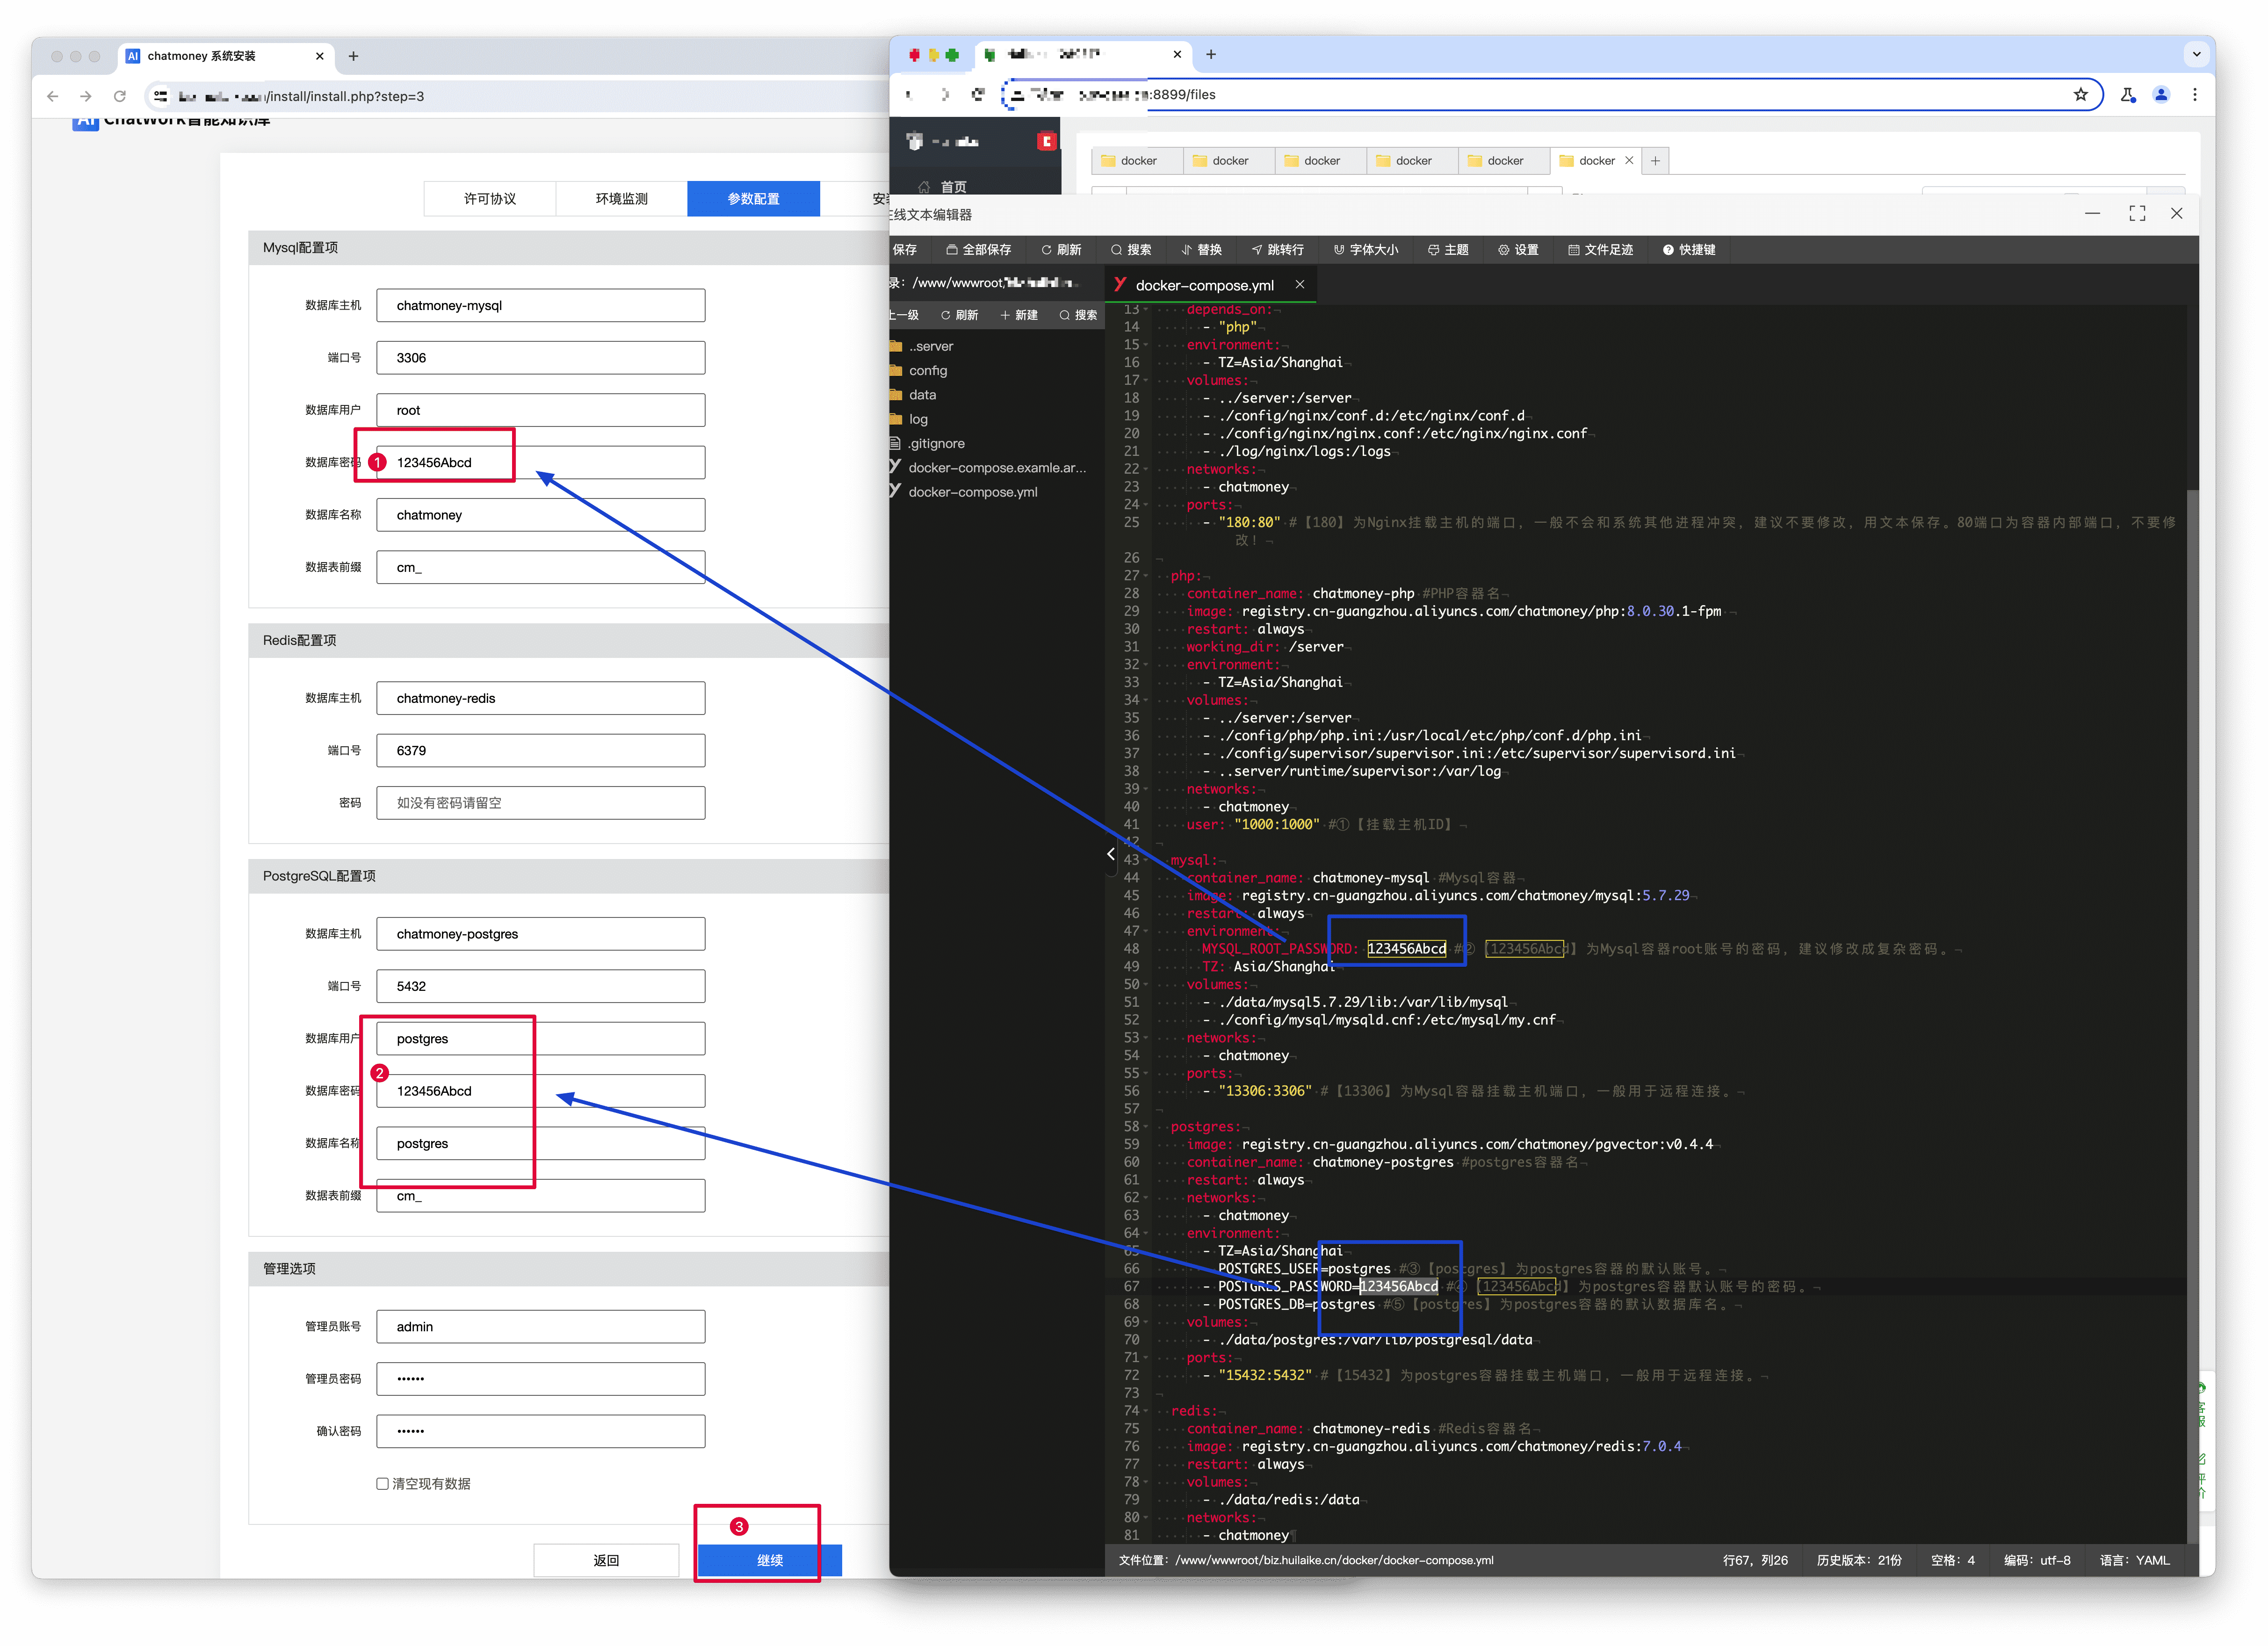This screenshot has height=1646, width=2268.
Task: Select the 参数配置 step tab
Action: (754, 199)
